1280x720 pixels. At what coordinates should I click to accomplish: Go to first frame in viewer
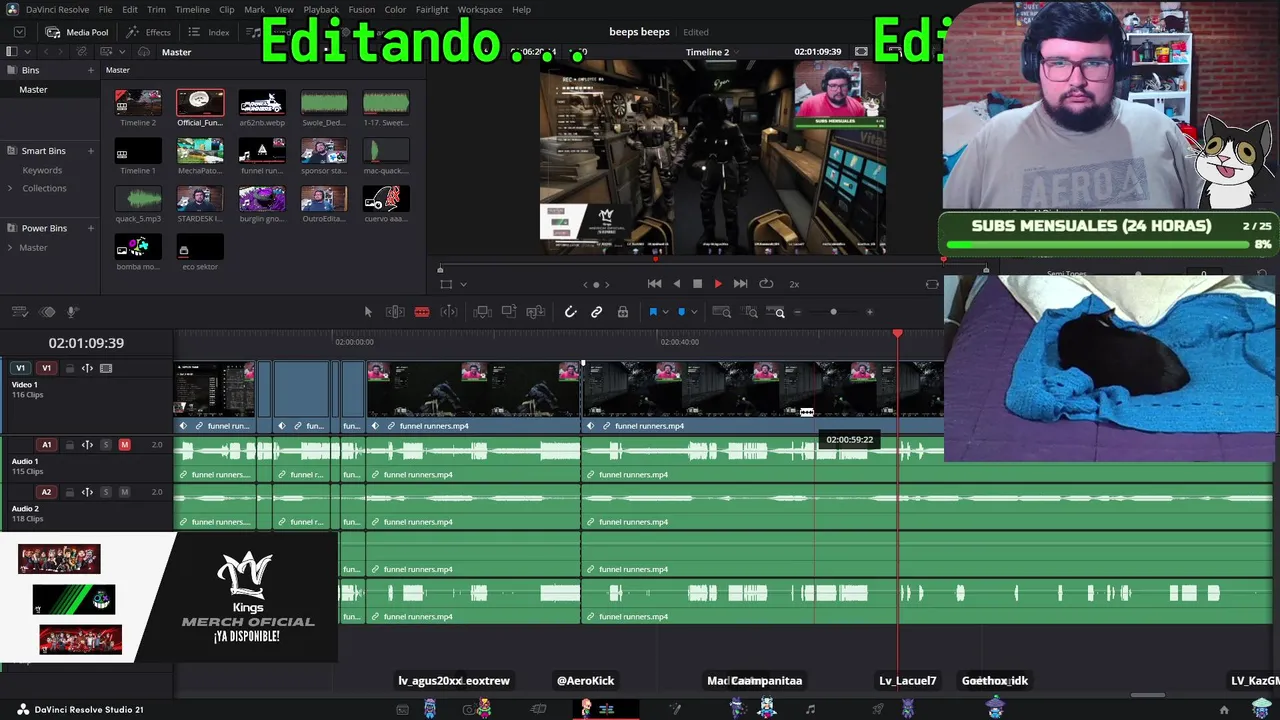[654, 284]
